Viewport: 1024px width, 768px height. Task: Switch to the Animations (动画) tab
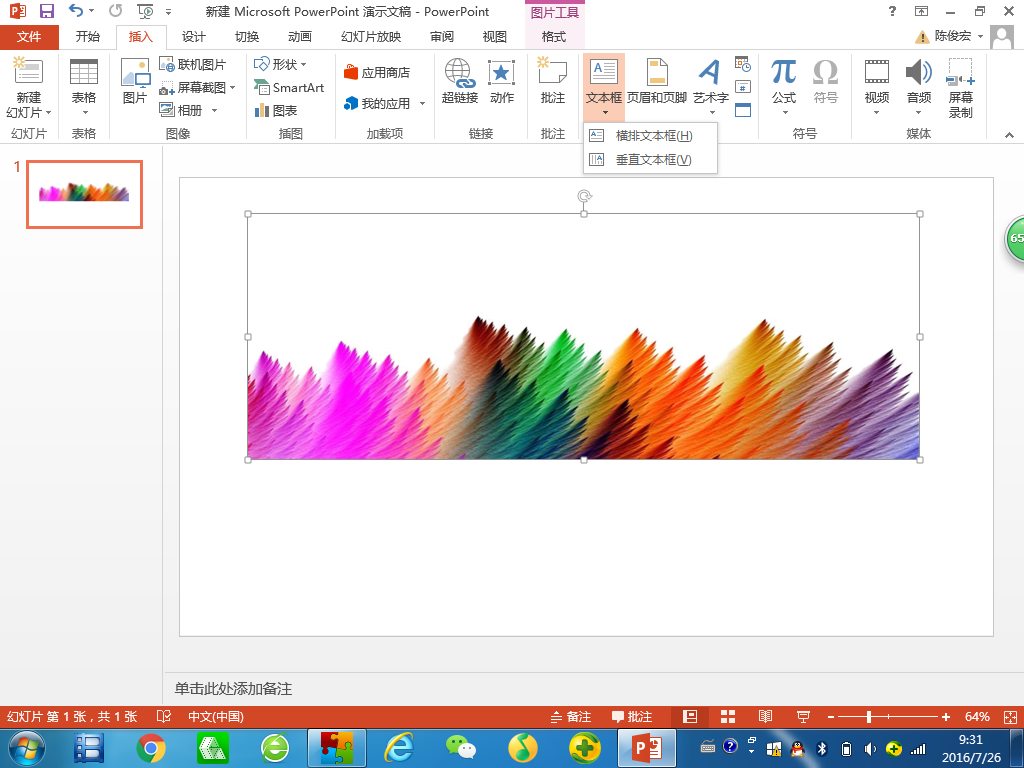pyautogui.click(x=300, y=37)
